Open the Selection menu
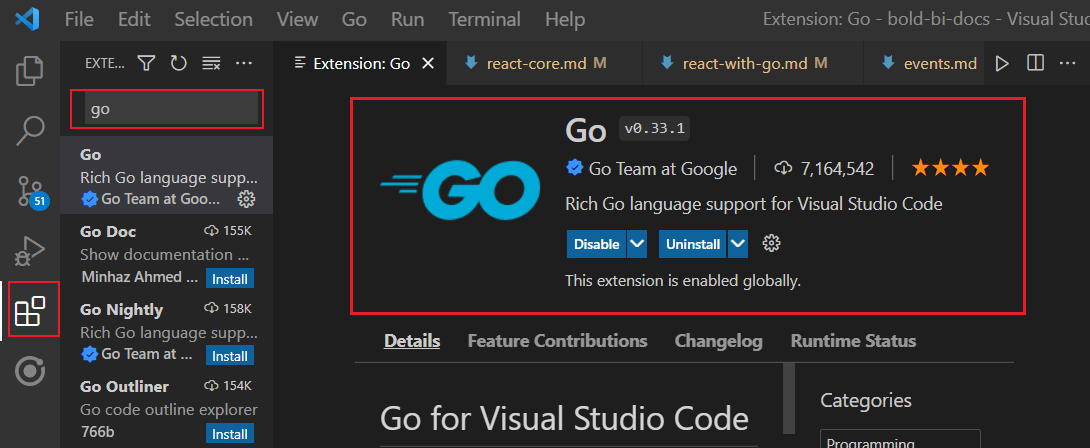This screenshot has height=448, width=1090. [x=211, y=19]
